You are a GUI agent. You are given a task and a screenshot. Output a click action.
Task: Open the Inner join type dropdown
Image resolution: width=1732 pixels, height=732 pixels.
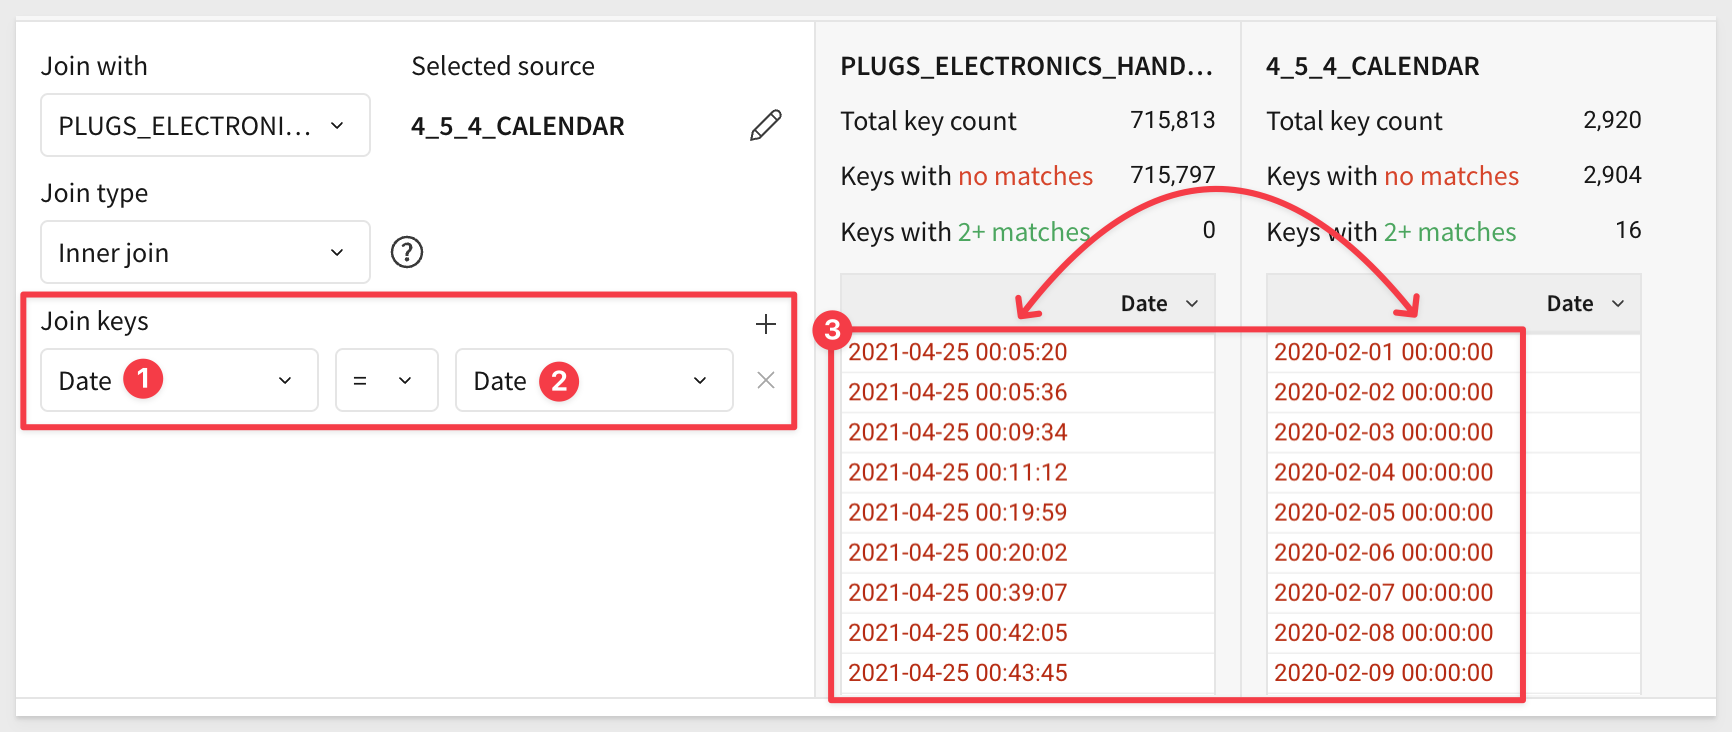click(x=205, y=253)
